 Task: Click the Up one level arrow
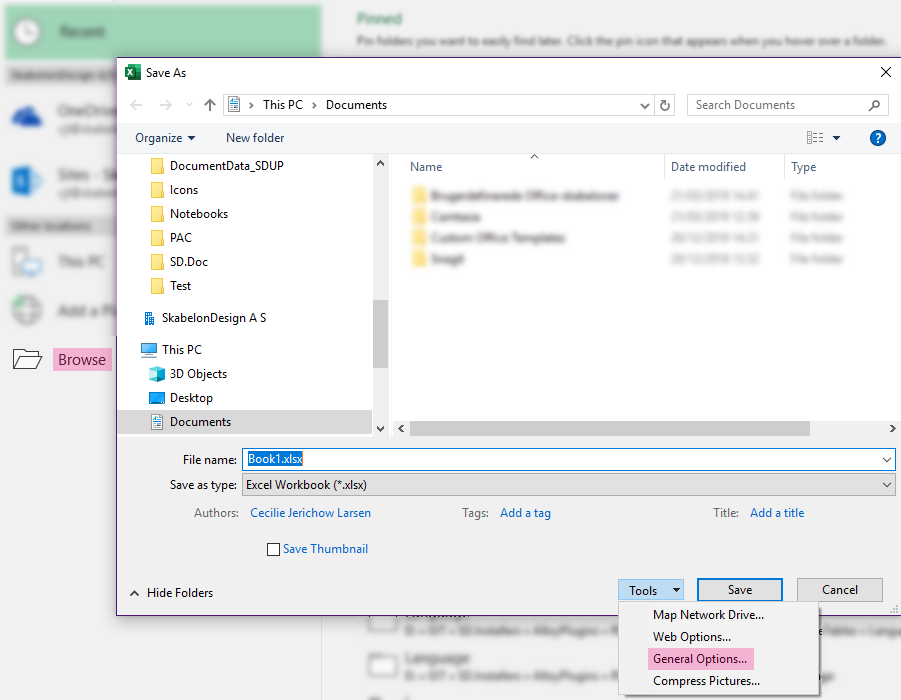pyautogui.click(x=210, y=105)
